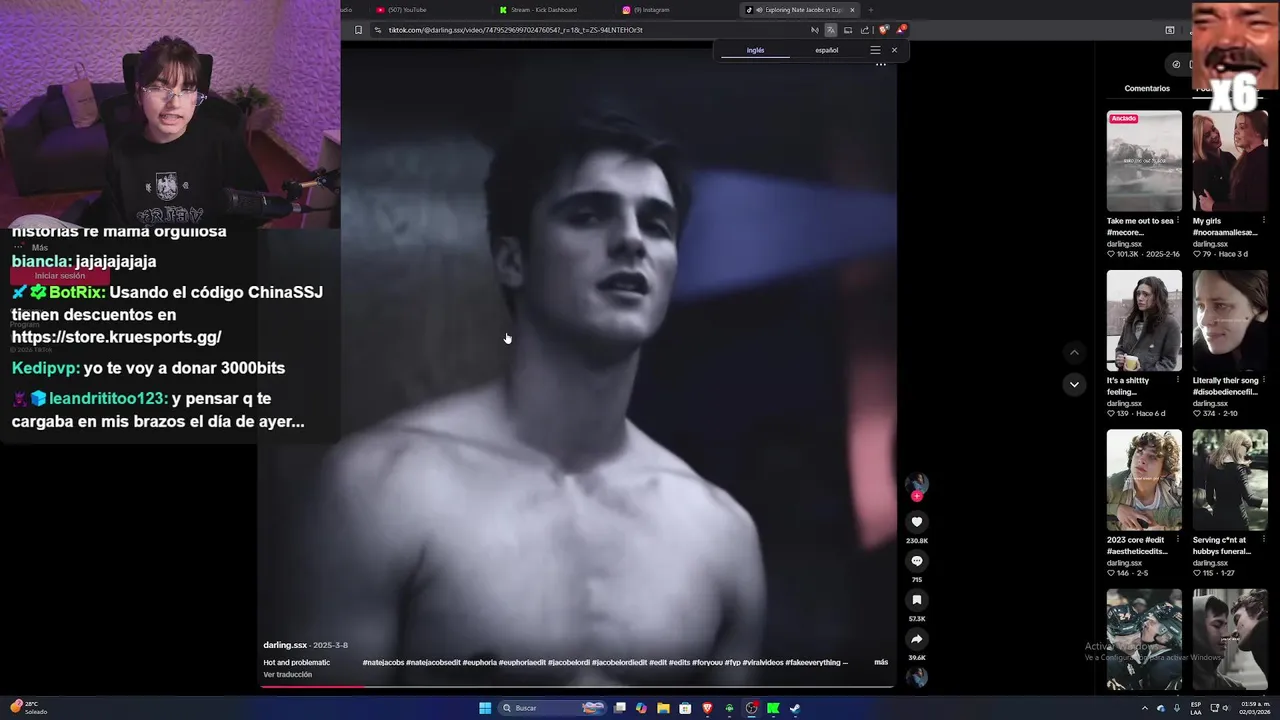The height and width of the screenshot is (720, 1280).
Task: Open the spinning sound disc below share
Action: click(916, 677)
